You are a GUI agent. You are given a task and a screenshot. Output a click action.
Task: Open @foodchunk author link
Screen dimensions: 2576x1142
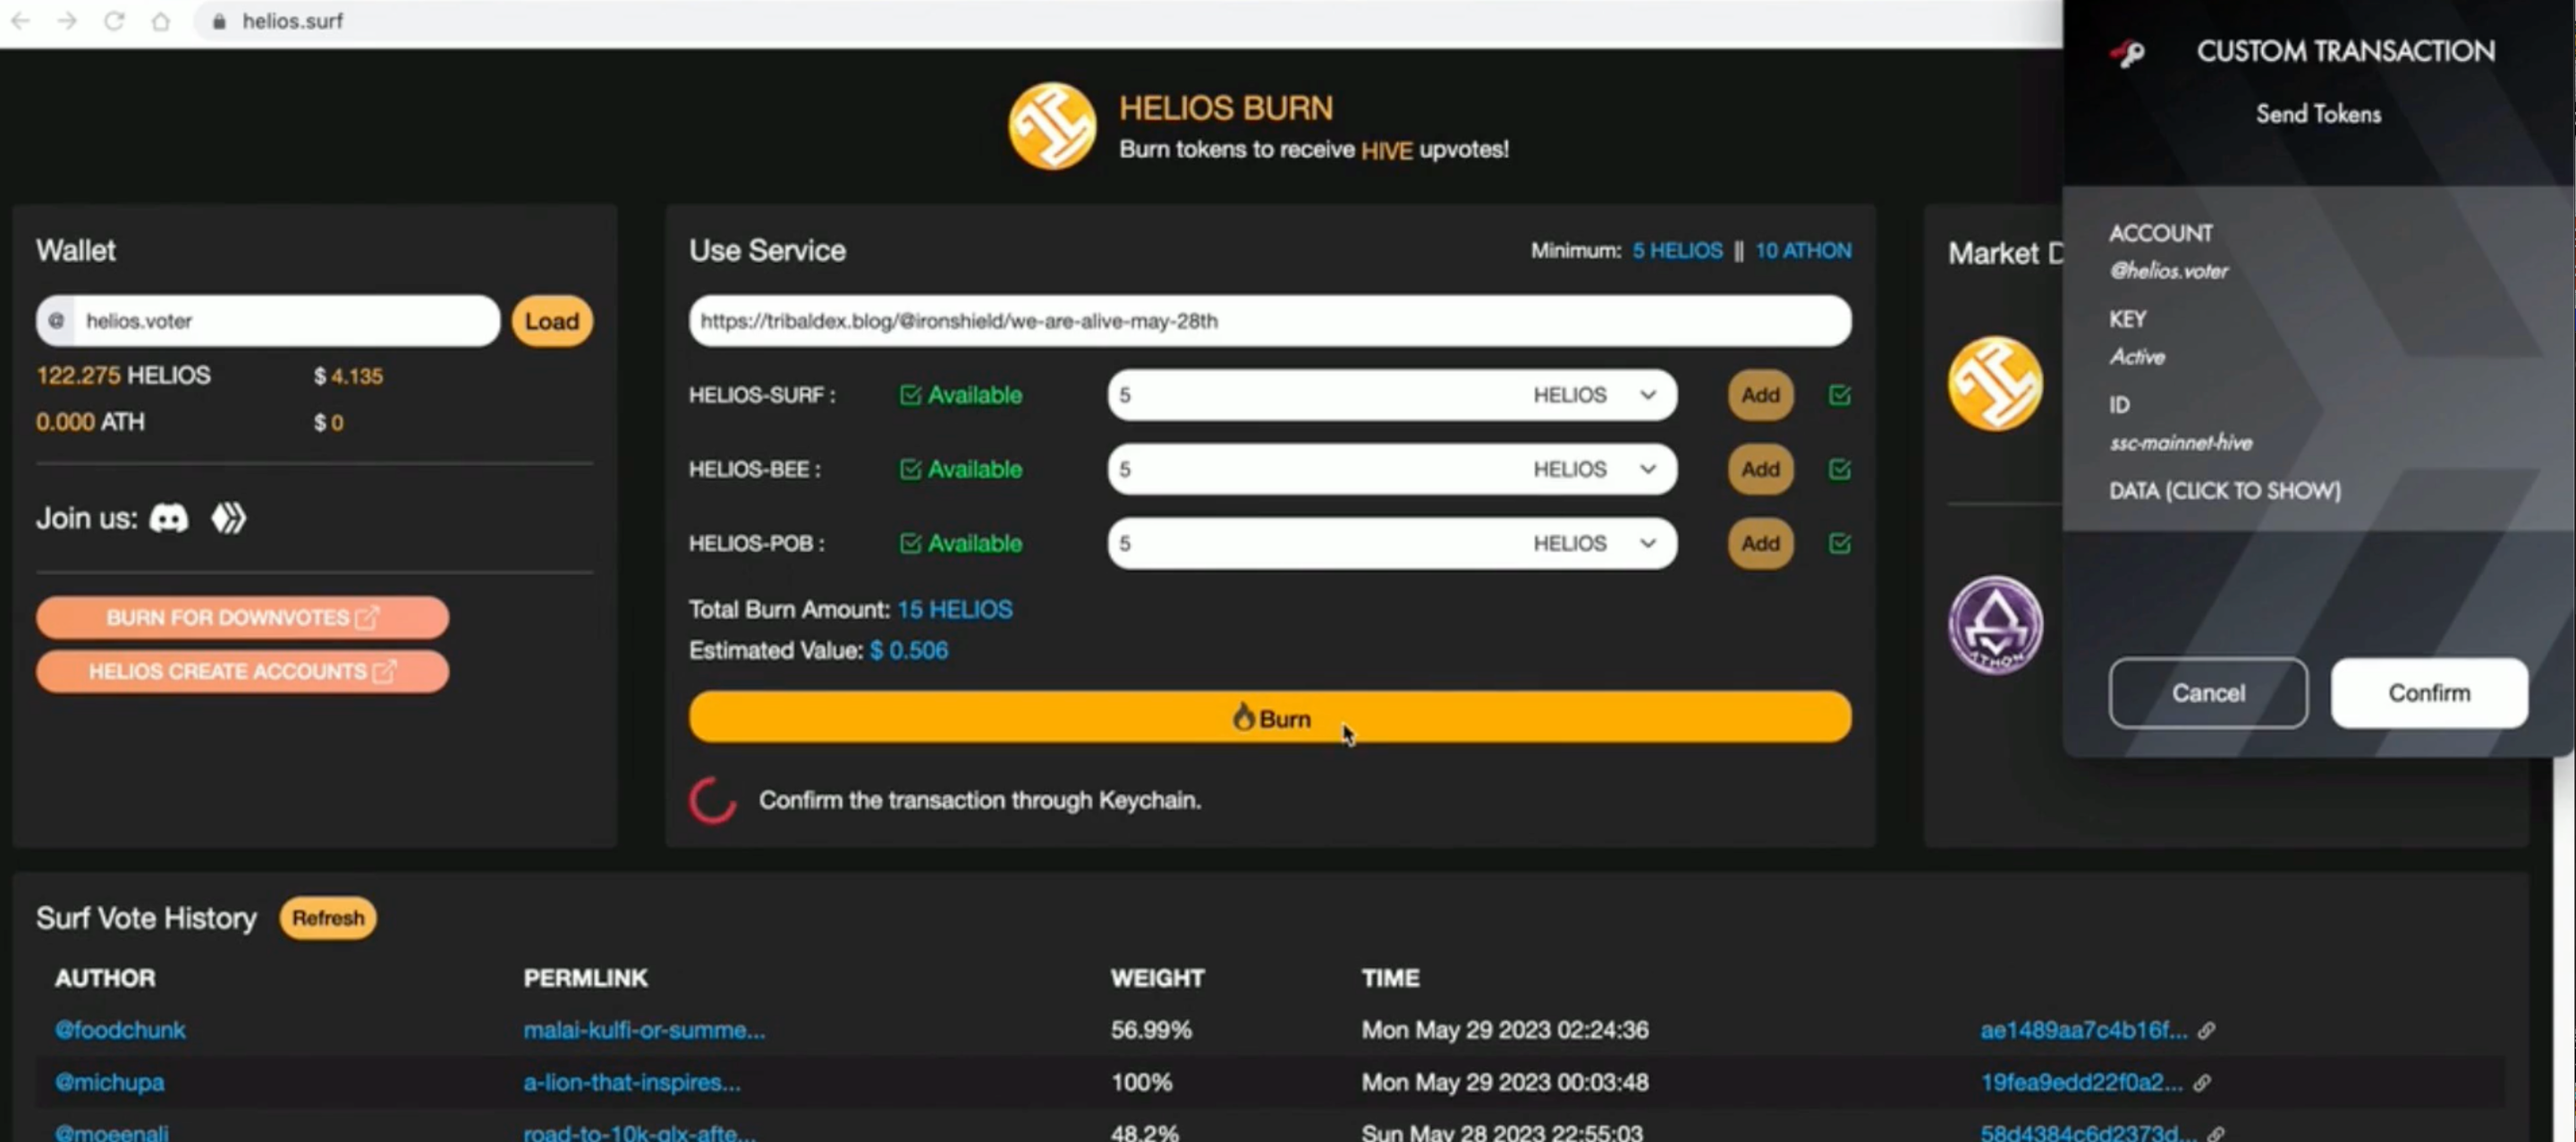point(120,1030)
